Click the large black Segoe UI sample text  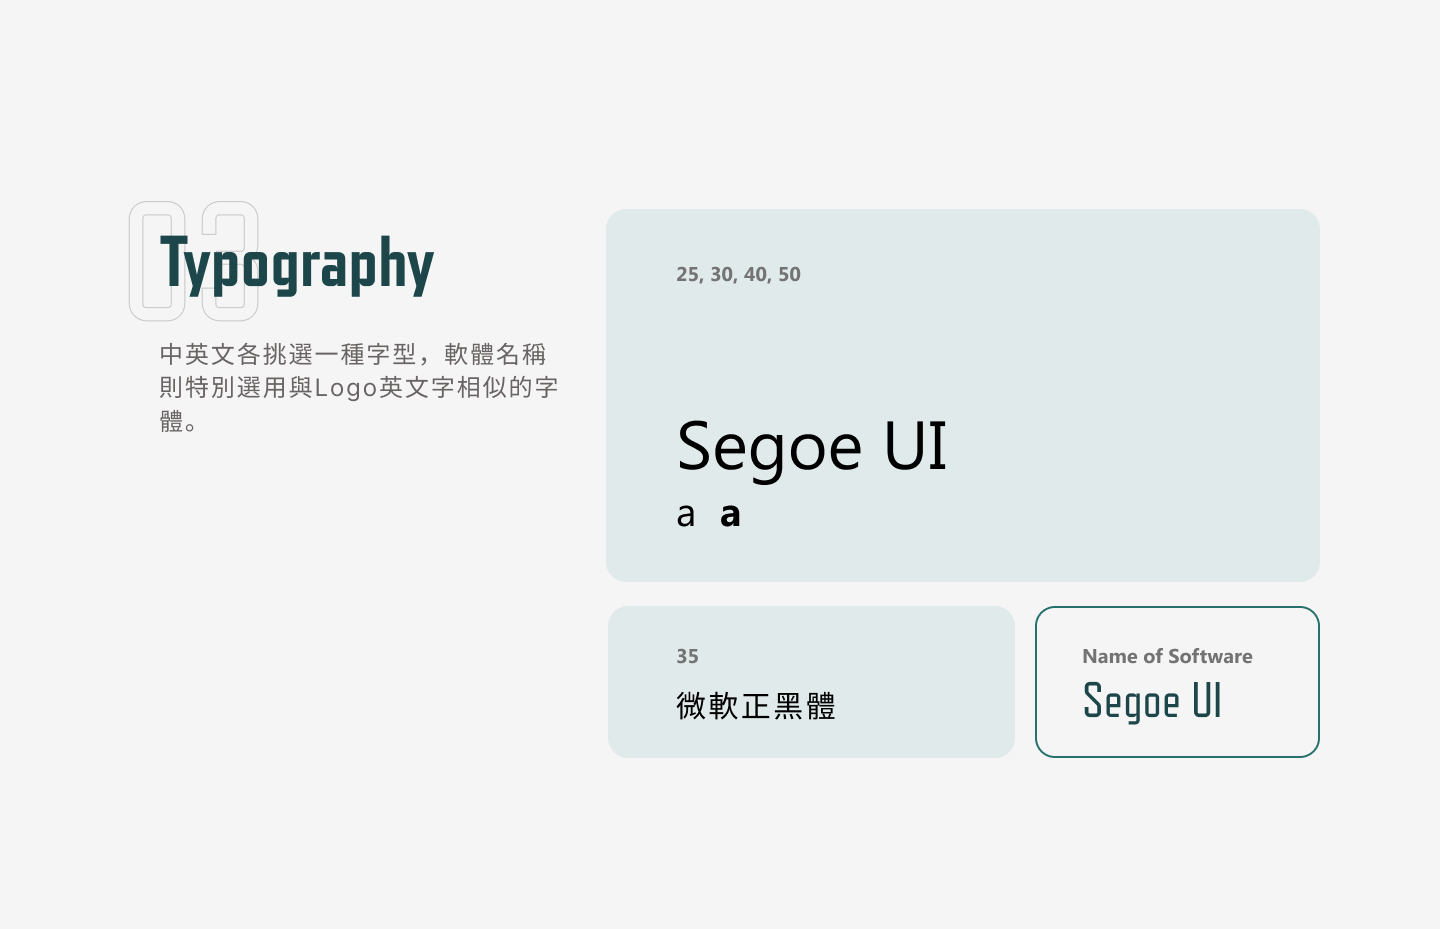(811, 447)
